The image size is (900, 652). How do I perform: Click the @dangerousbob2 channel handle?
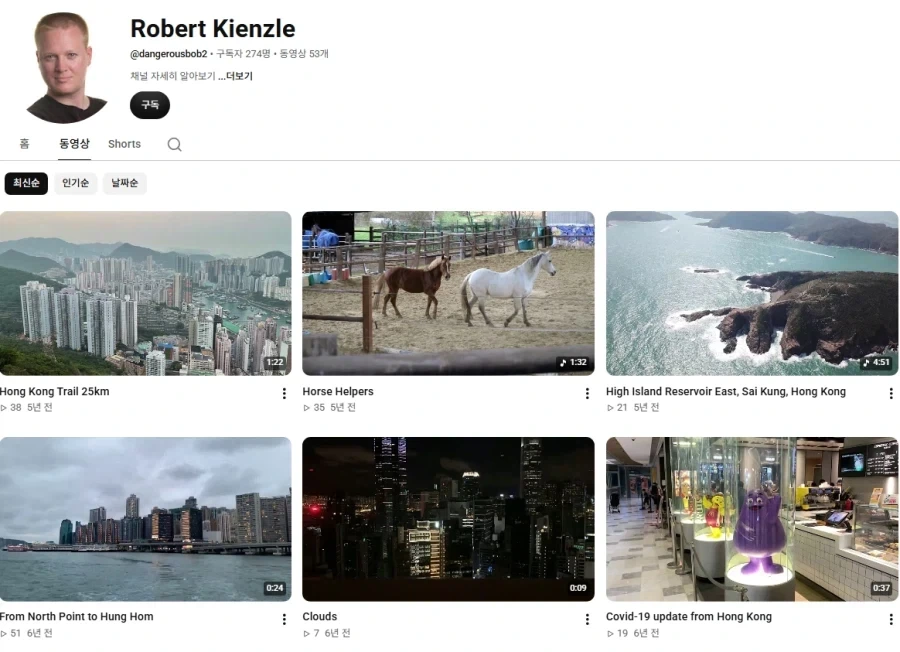click(169, 54)
